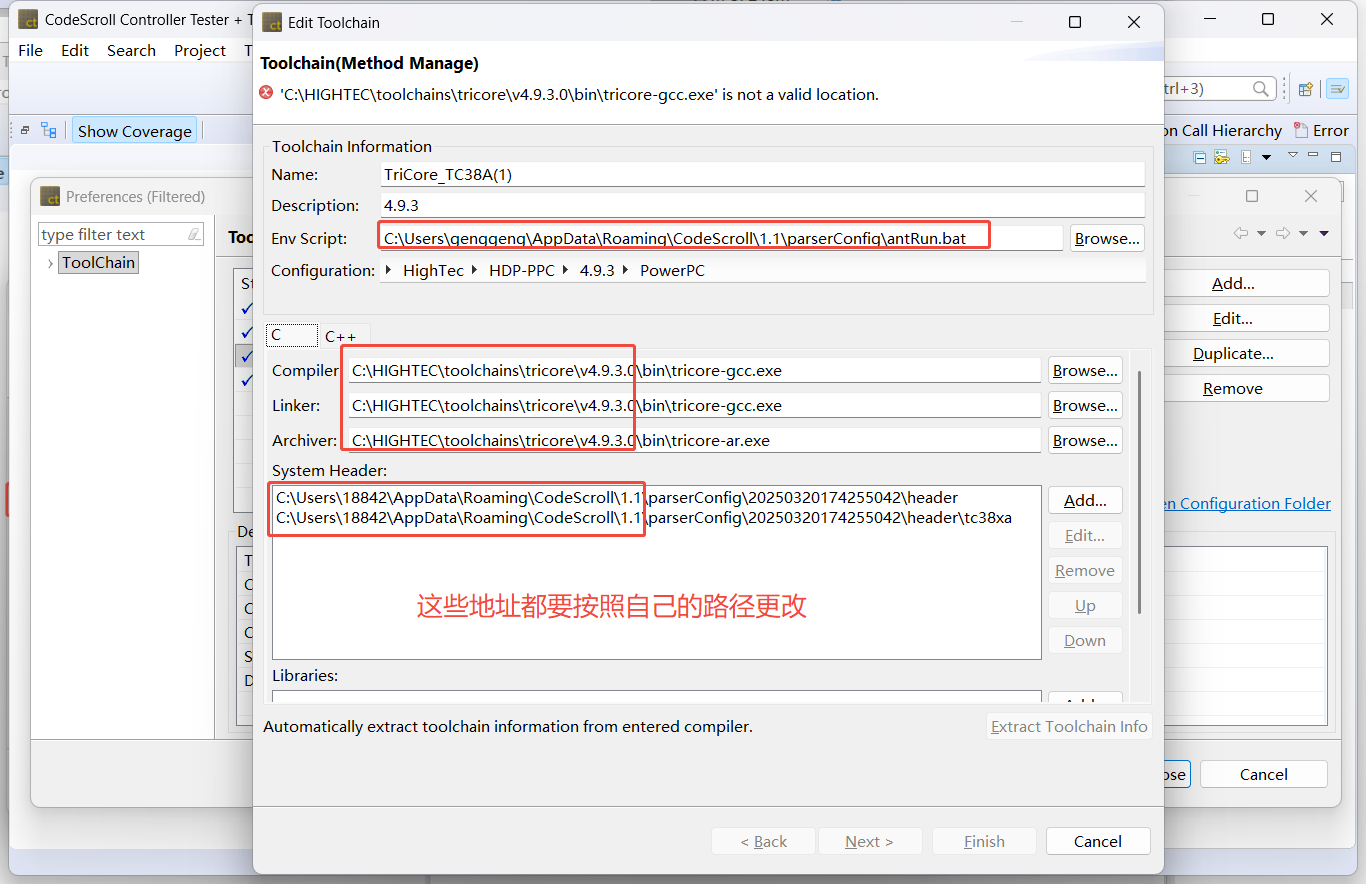This screenshot has height=884, width=1366.
Task: Click the hierarchy tree icon beside Show Coverage
Action: [48, 130]
